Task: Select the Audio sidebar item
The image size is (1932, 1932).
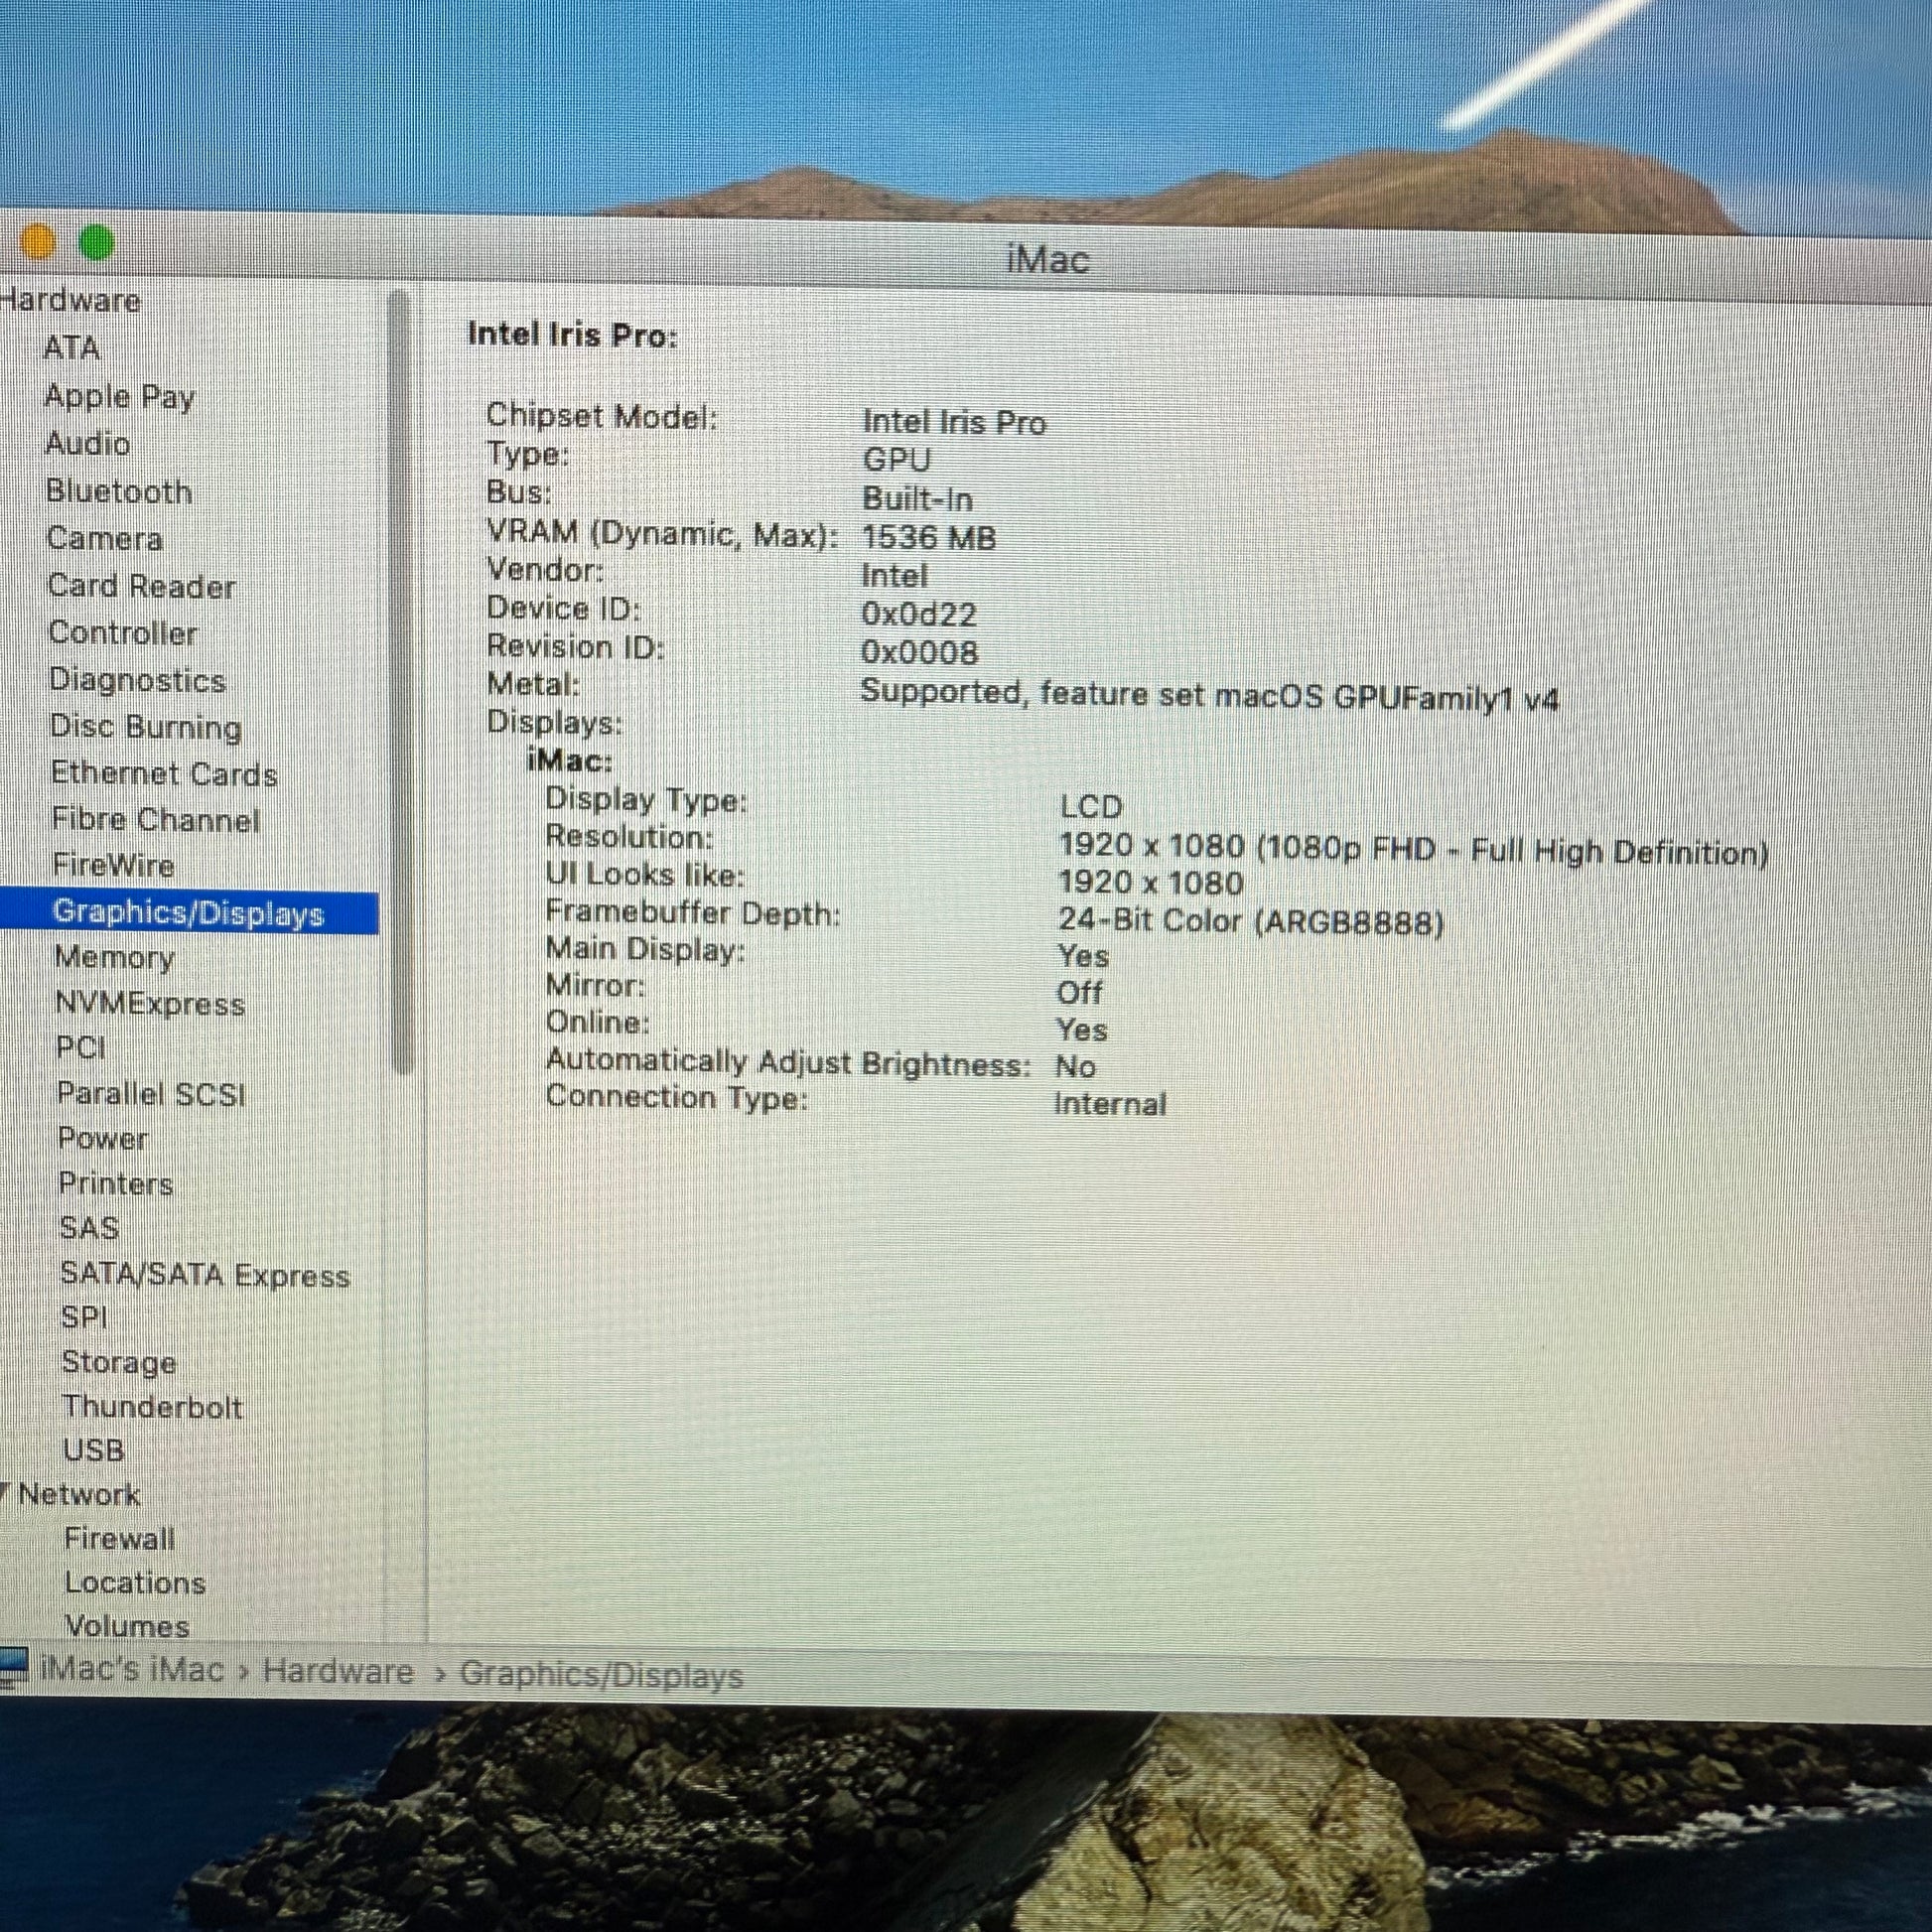Action: 88,443
